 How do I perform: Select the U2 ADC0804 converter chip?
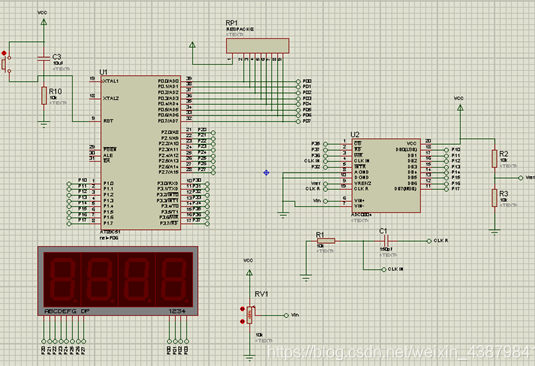coord(386,175)
